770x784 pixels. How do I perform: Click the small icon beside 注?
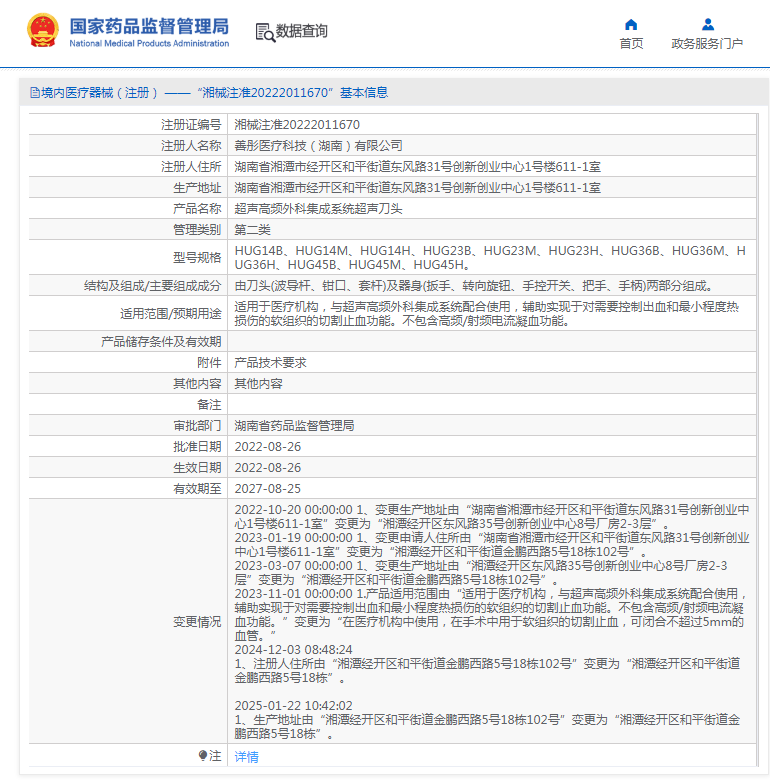coord(203,757)
